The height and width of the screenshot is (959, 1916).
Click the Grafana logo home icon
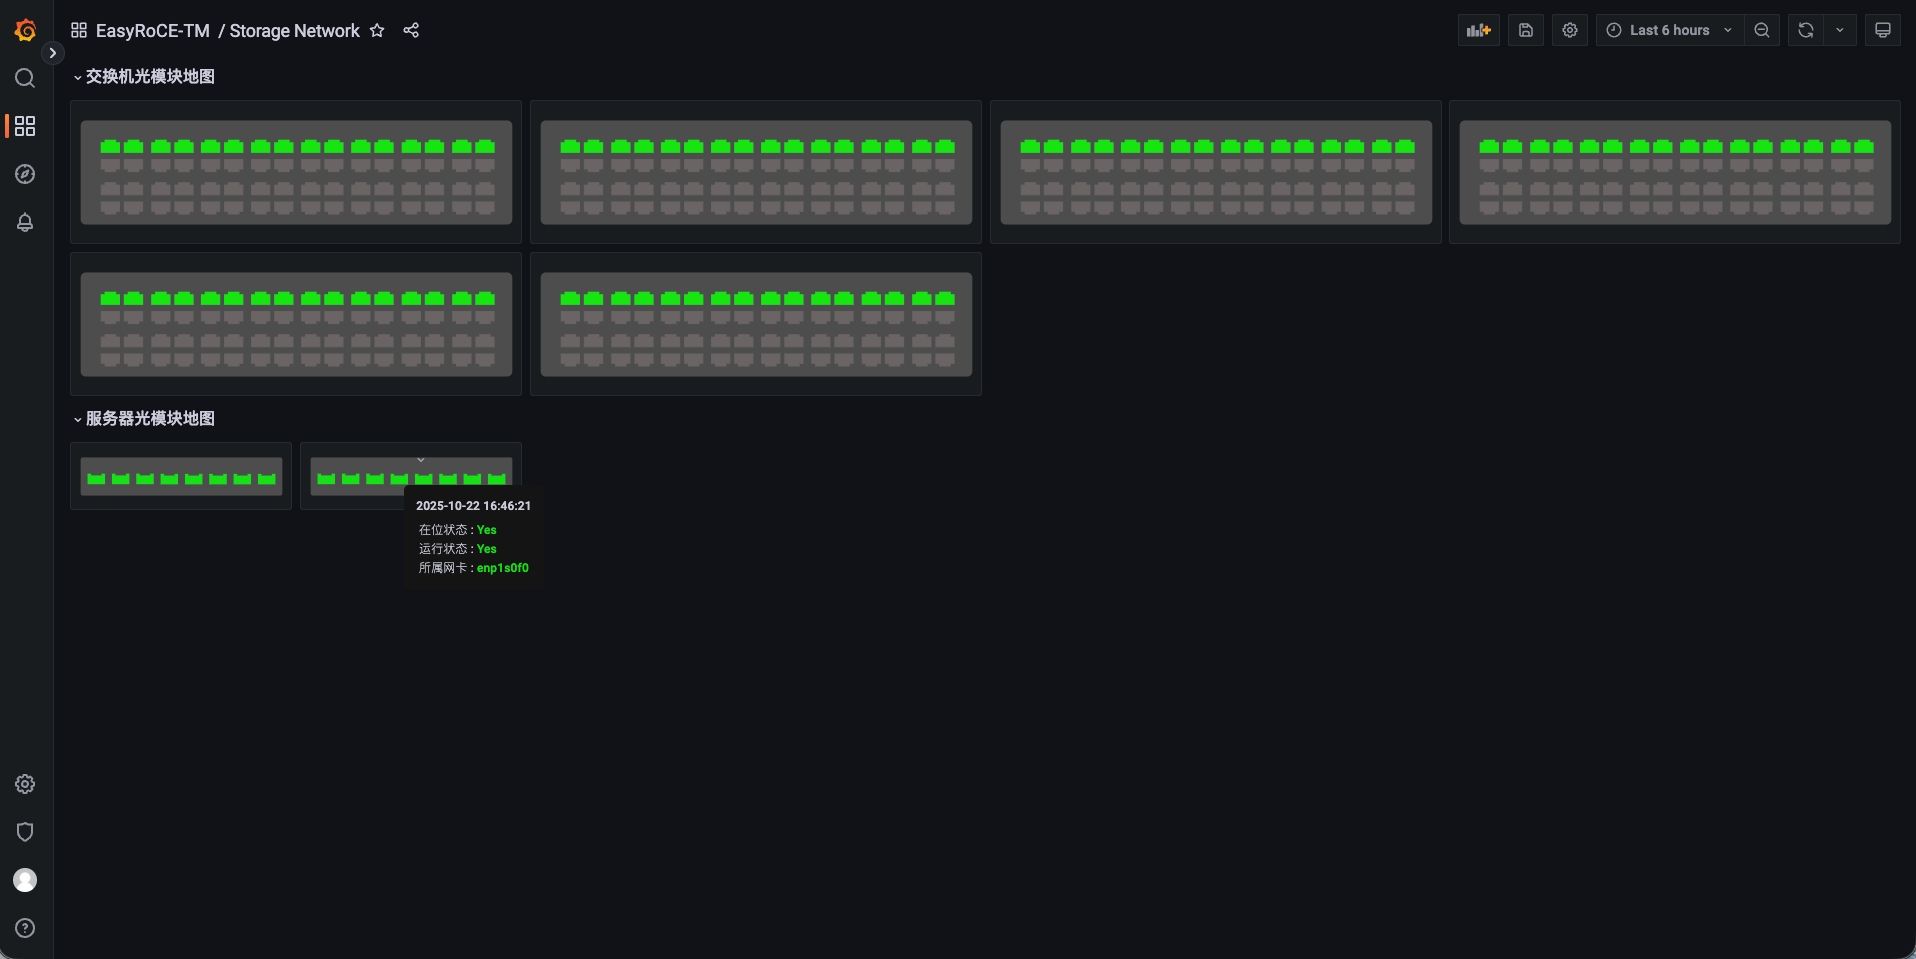pos(25,31)
